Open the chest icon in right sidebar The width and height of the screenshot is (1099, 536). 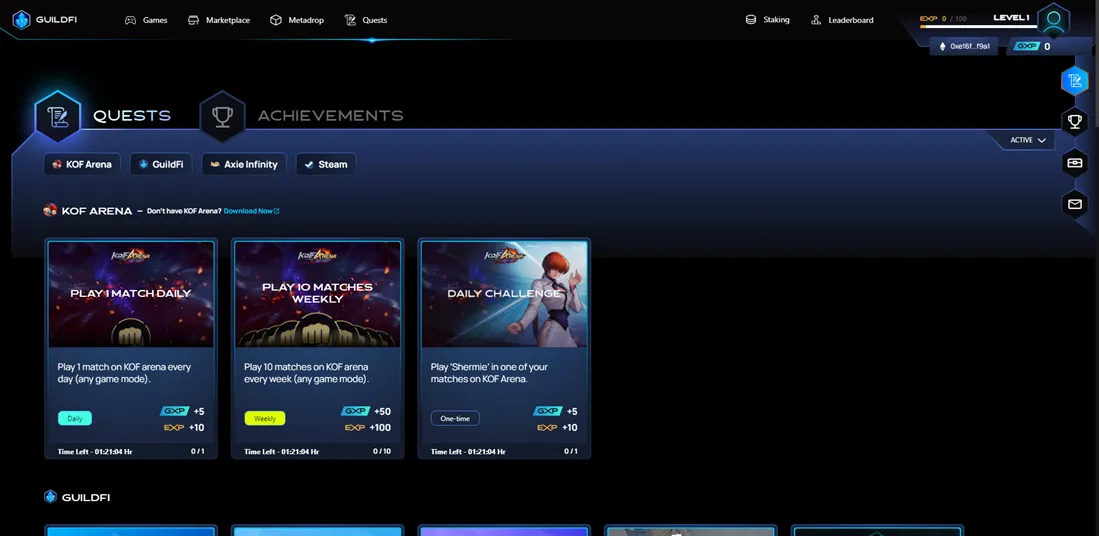click(x=1074, y=163)
